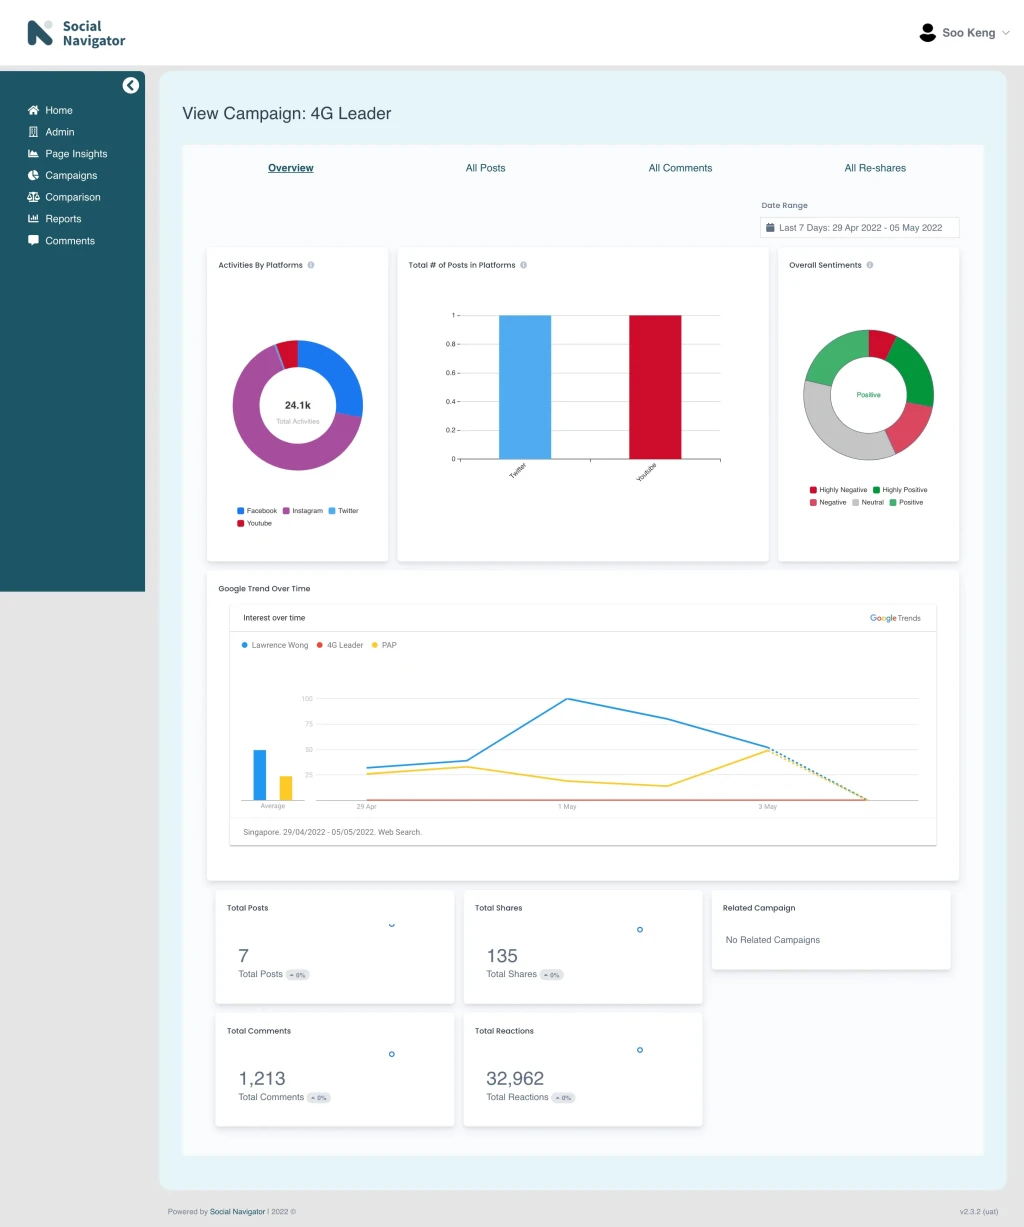Open the Date Range picker
1024x1227 pixels.
pos(859,228)
